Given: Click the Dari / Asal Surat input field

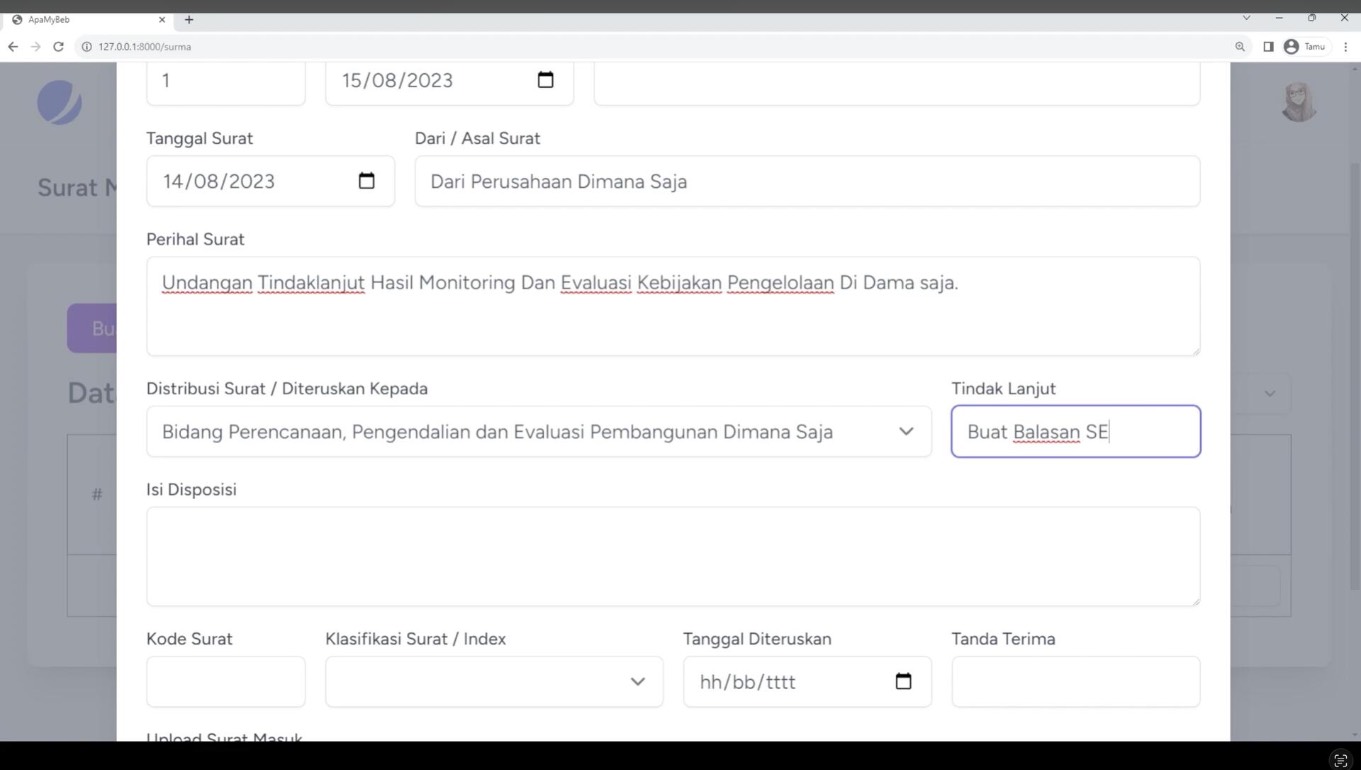Looking at the screenshot, I should [x=807, y=181].
